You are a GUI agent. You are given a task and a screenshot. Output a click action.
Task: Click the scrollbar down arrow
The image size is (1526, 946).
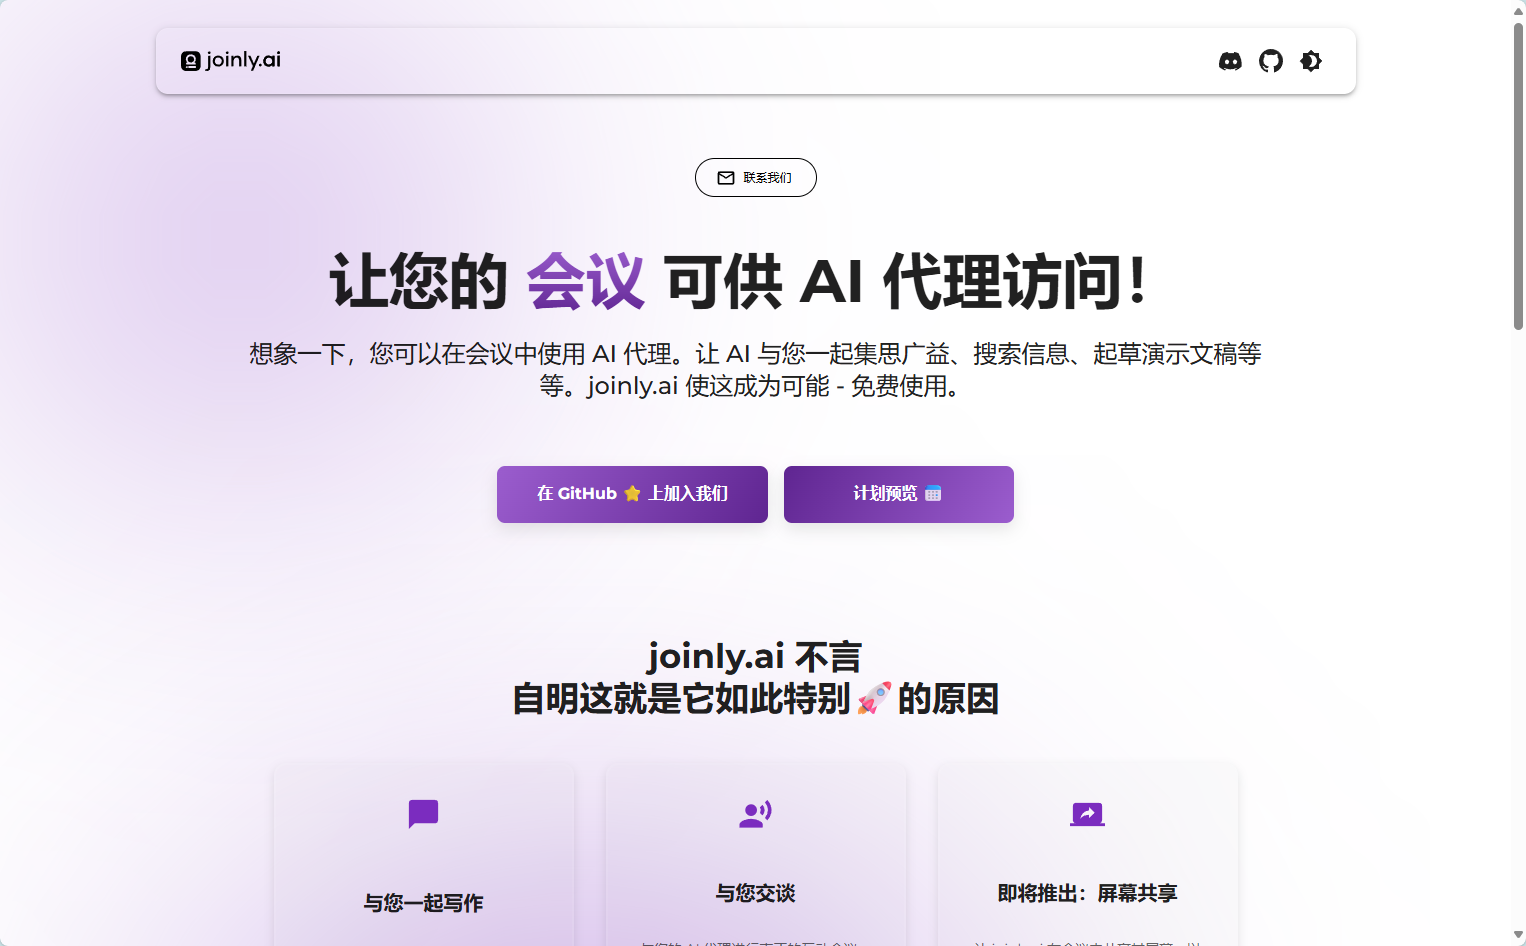pyautogui.click(x=1518, y=935)
